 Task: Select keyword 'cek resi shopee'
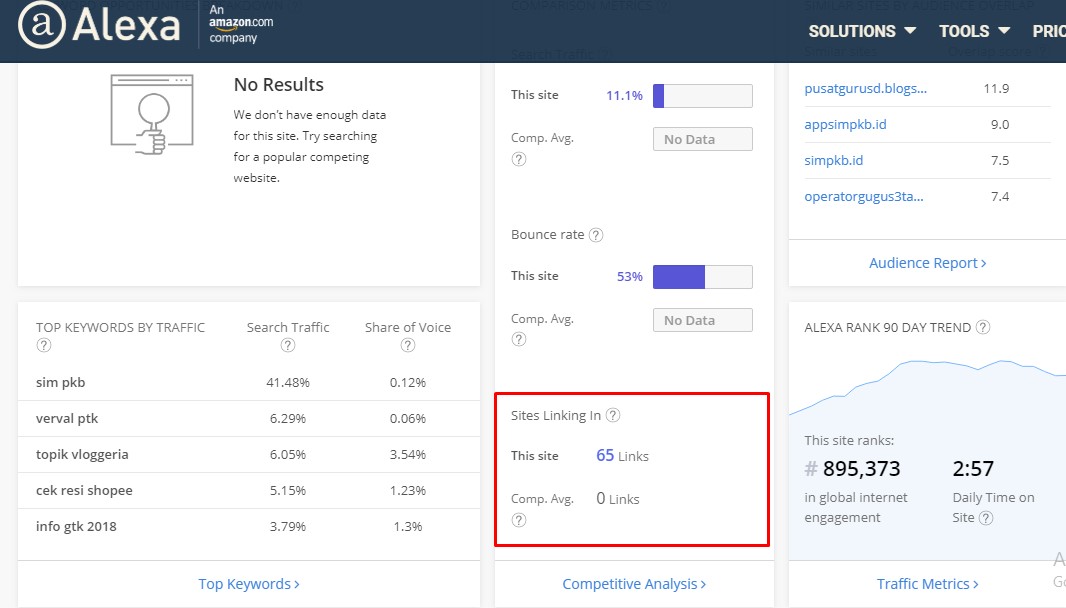[x=84, y=490]
